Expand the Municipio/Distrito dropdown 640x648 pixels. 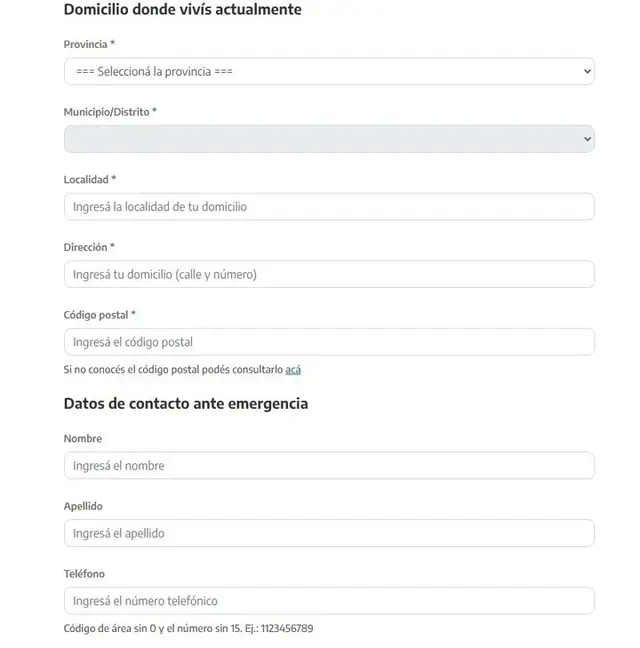pyautogui.click(x=329, y=139)
